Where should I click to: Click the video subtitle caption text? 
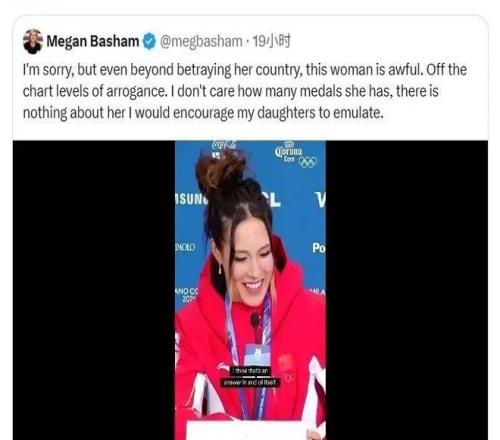click(x=251, y=377)
